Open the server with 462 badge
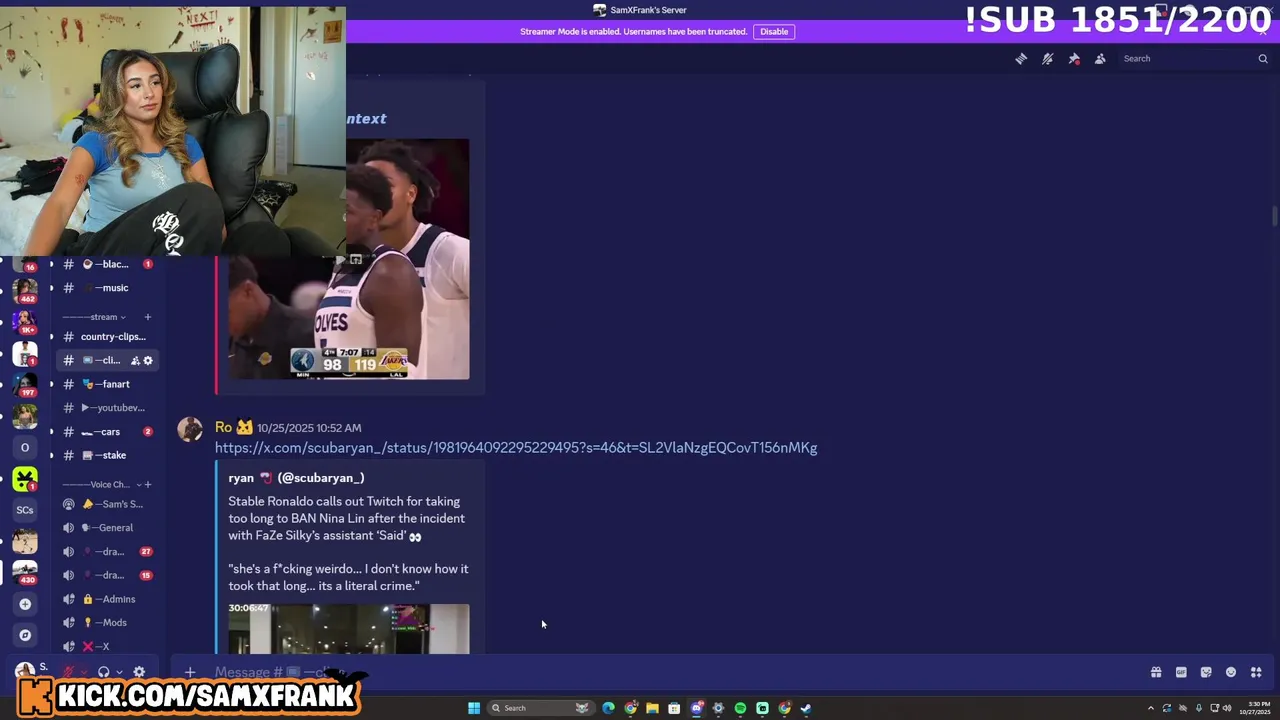1280x720 pixels. [x=25, y=289]
